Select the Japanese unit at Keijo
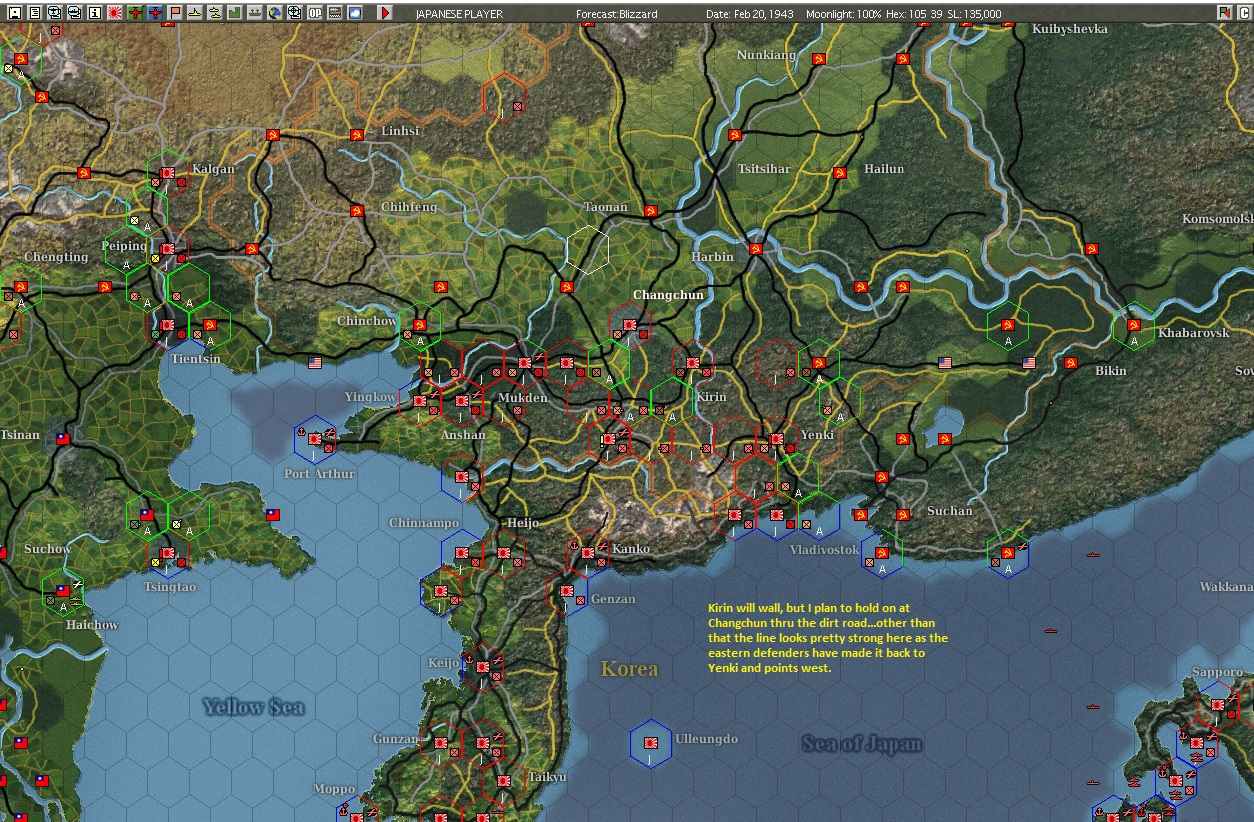Screen dimensions: 1254x822 [483, 666]
